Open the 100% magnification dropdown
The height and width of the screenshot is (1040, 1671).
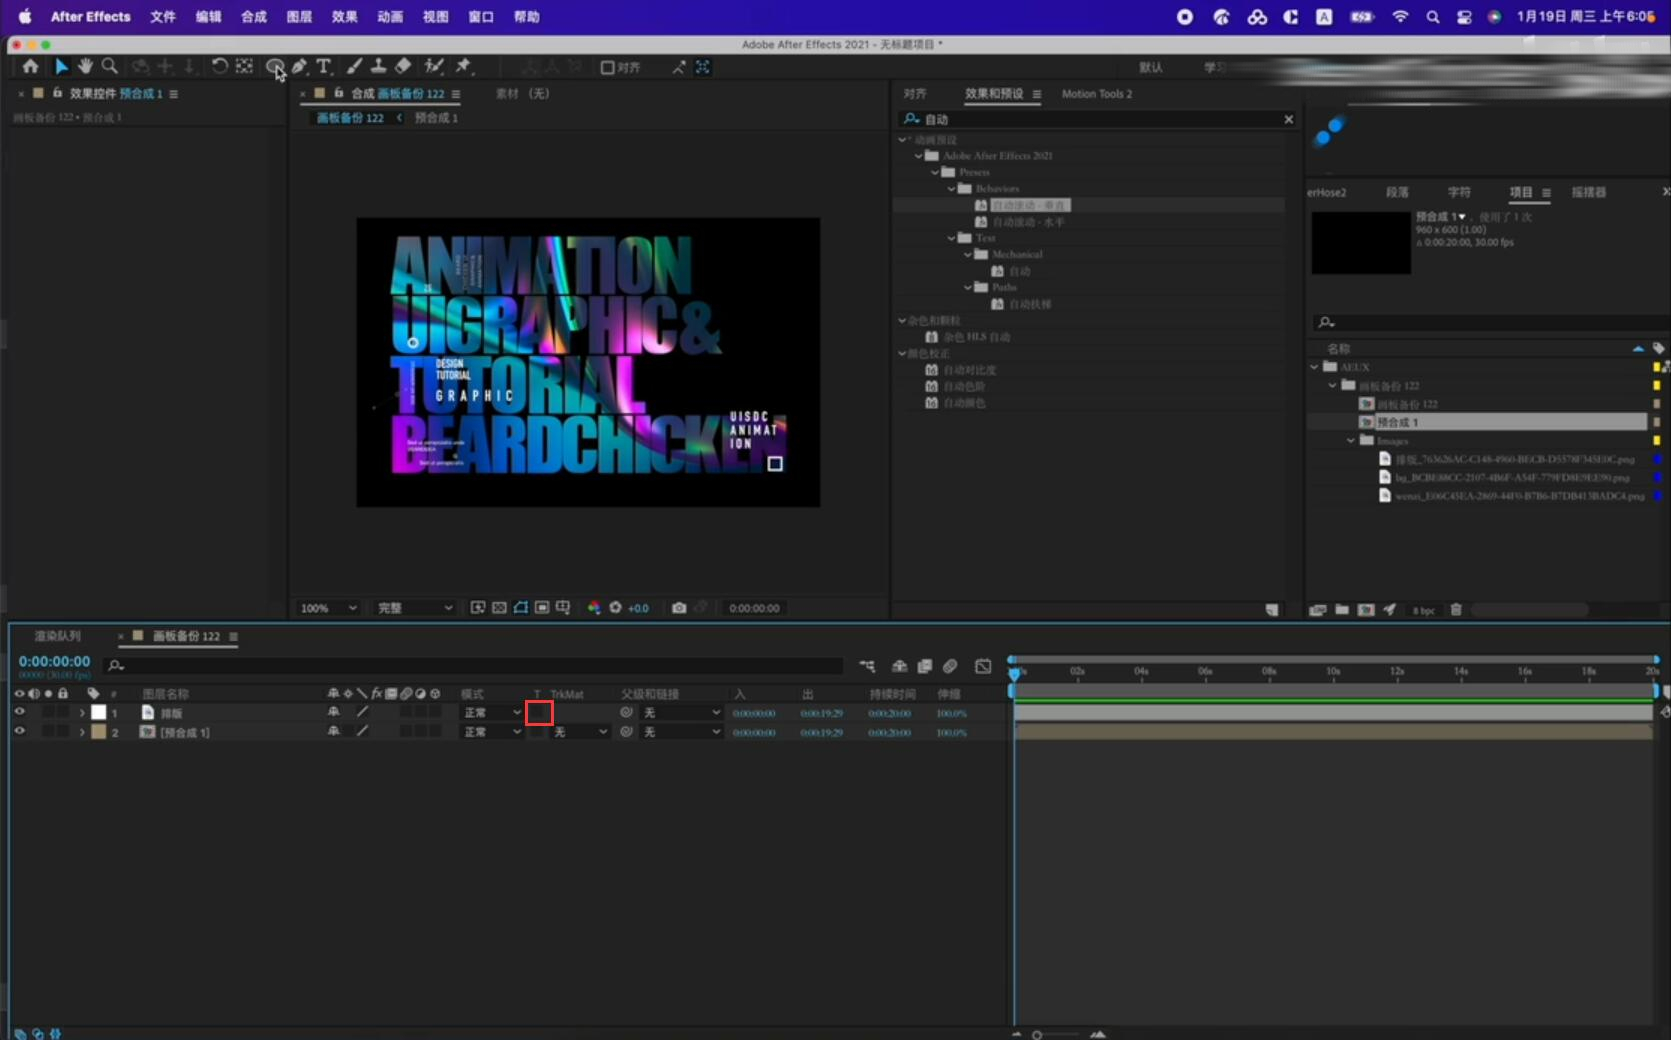[329, 608]
